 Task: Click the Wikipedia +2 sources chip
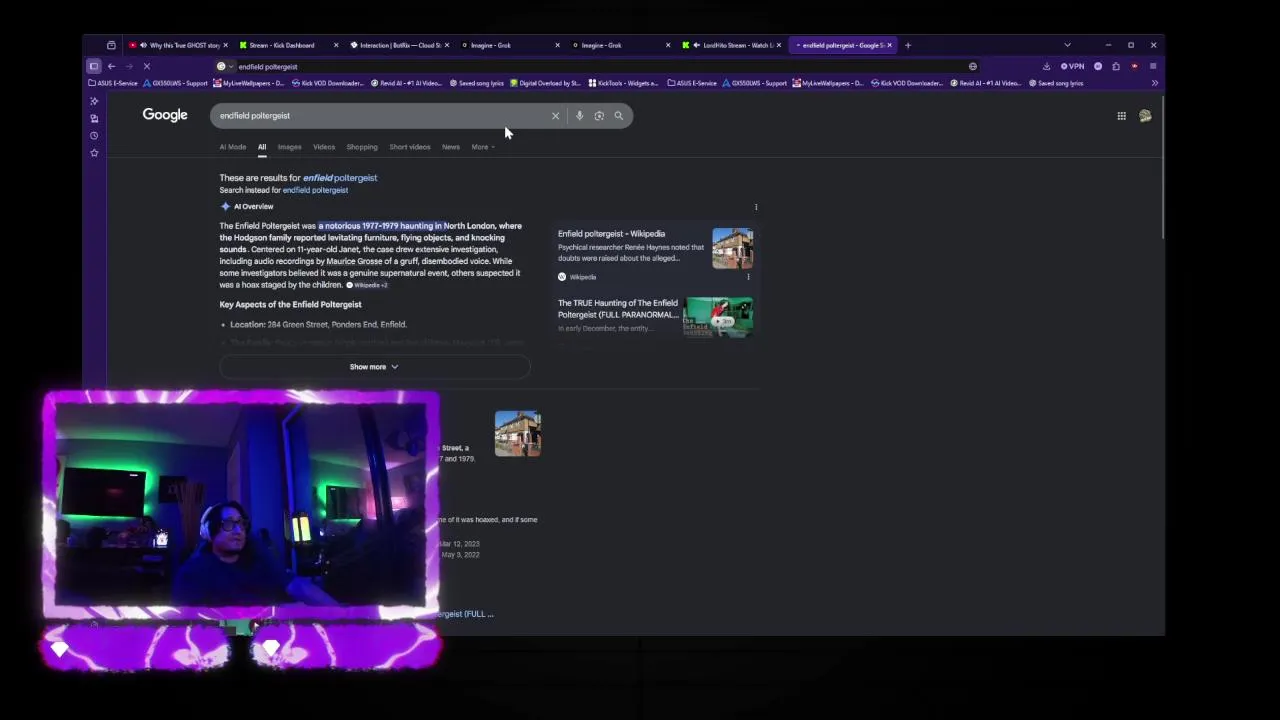[x=367, y=285]
